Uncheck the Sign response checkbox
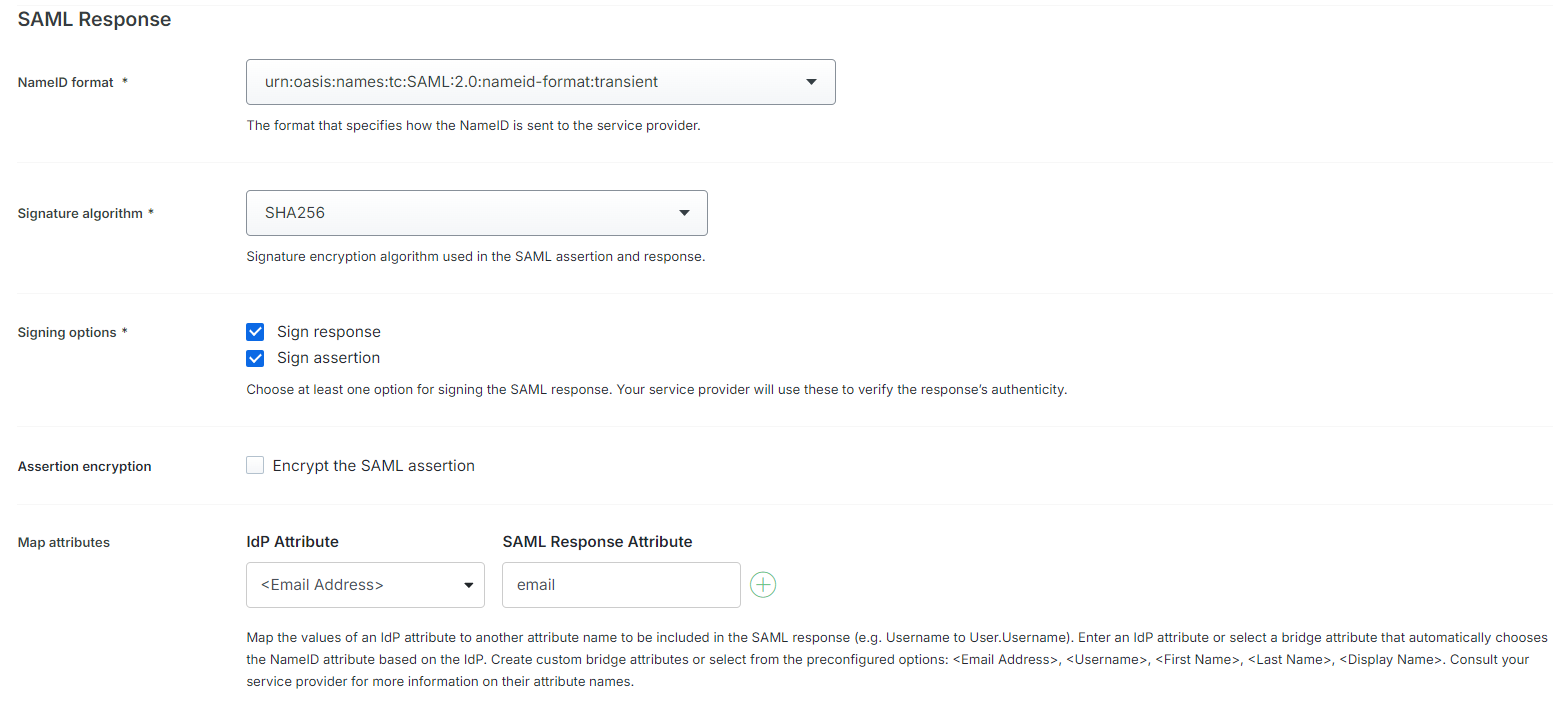Screen dimensions: 1556x703 255,332
